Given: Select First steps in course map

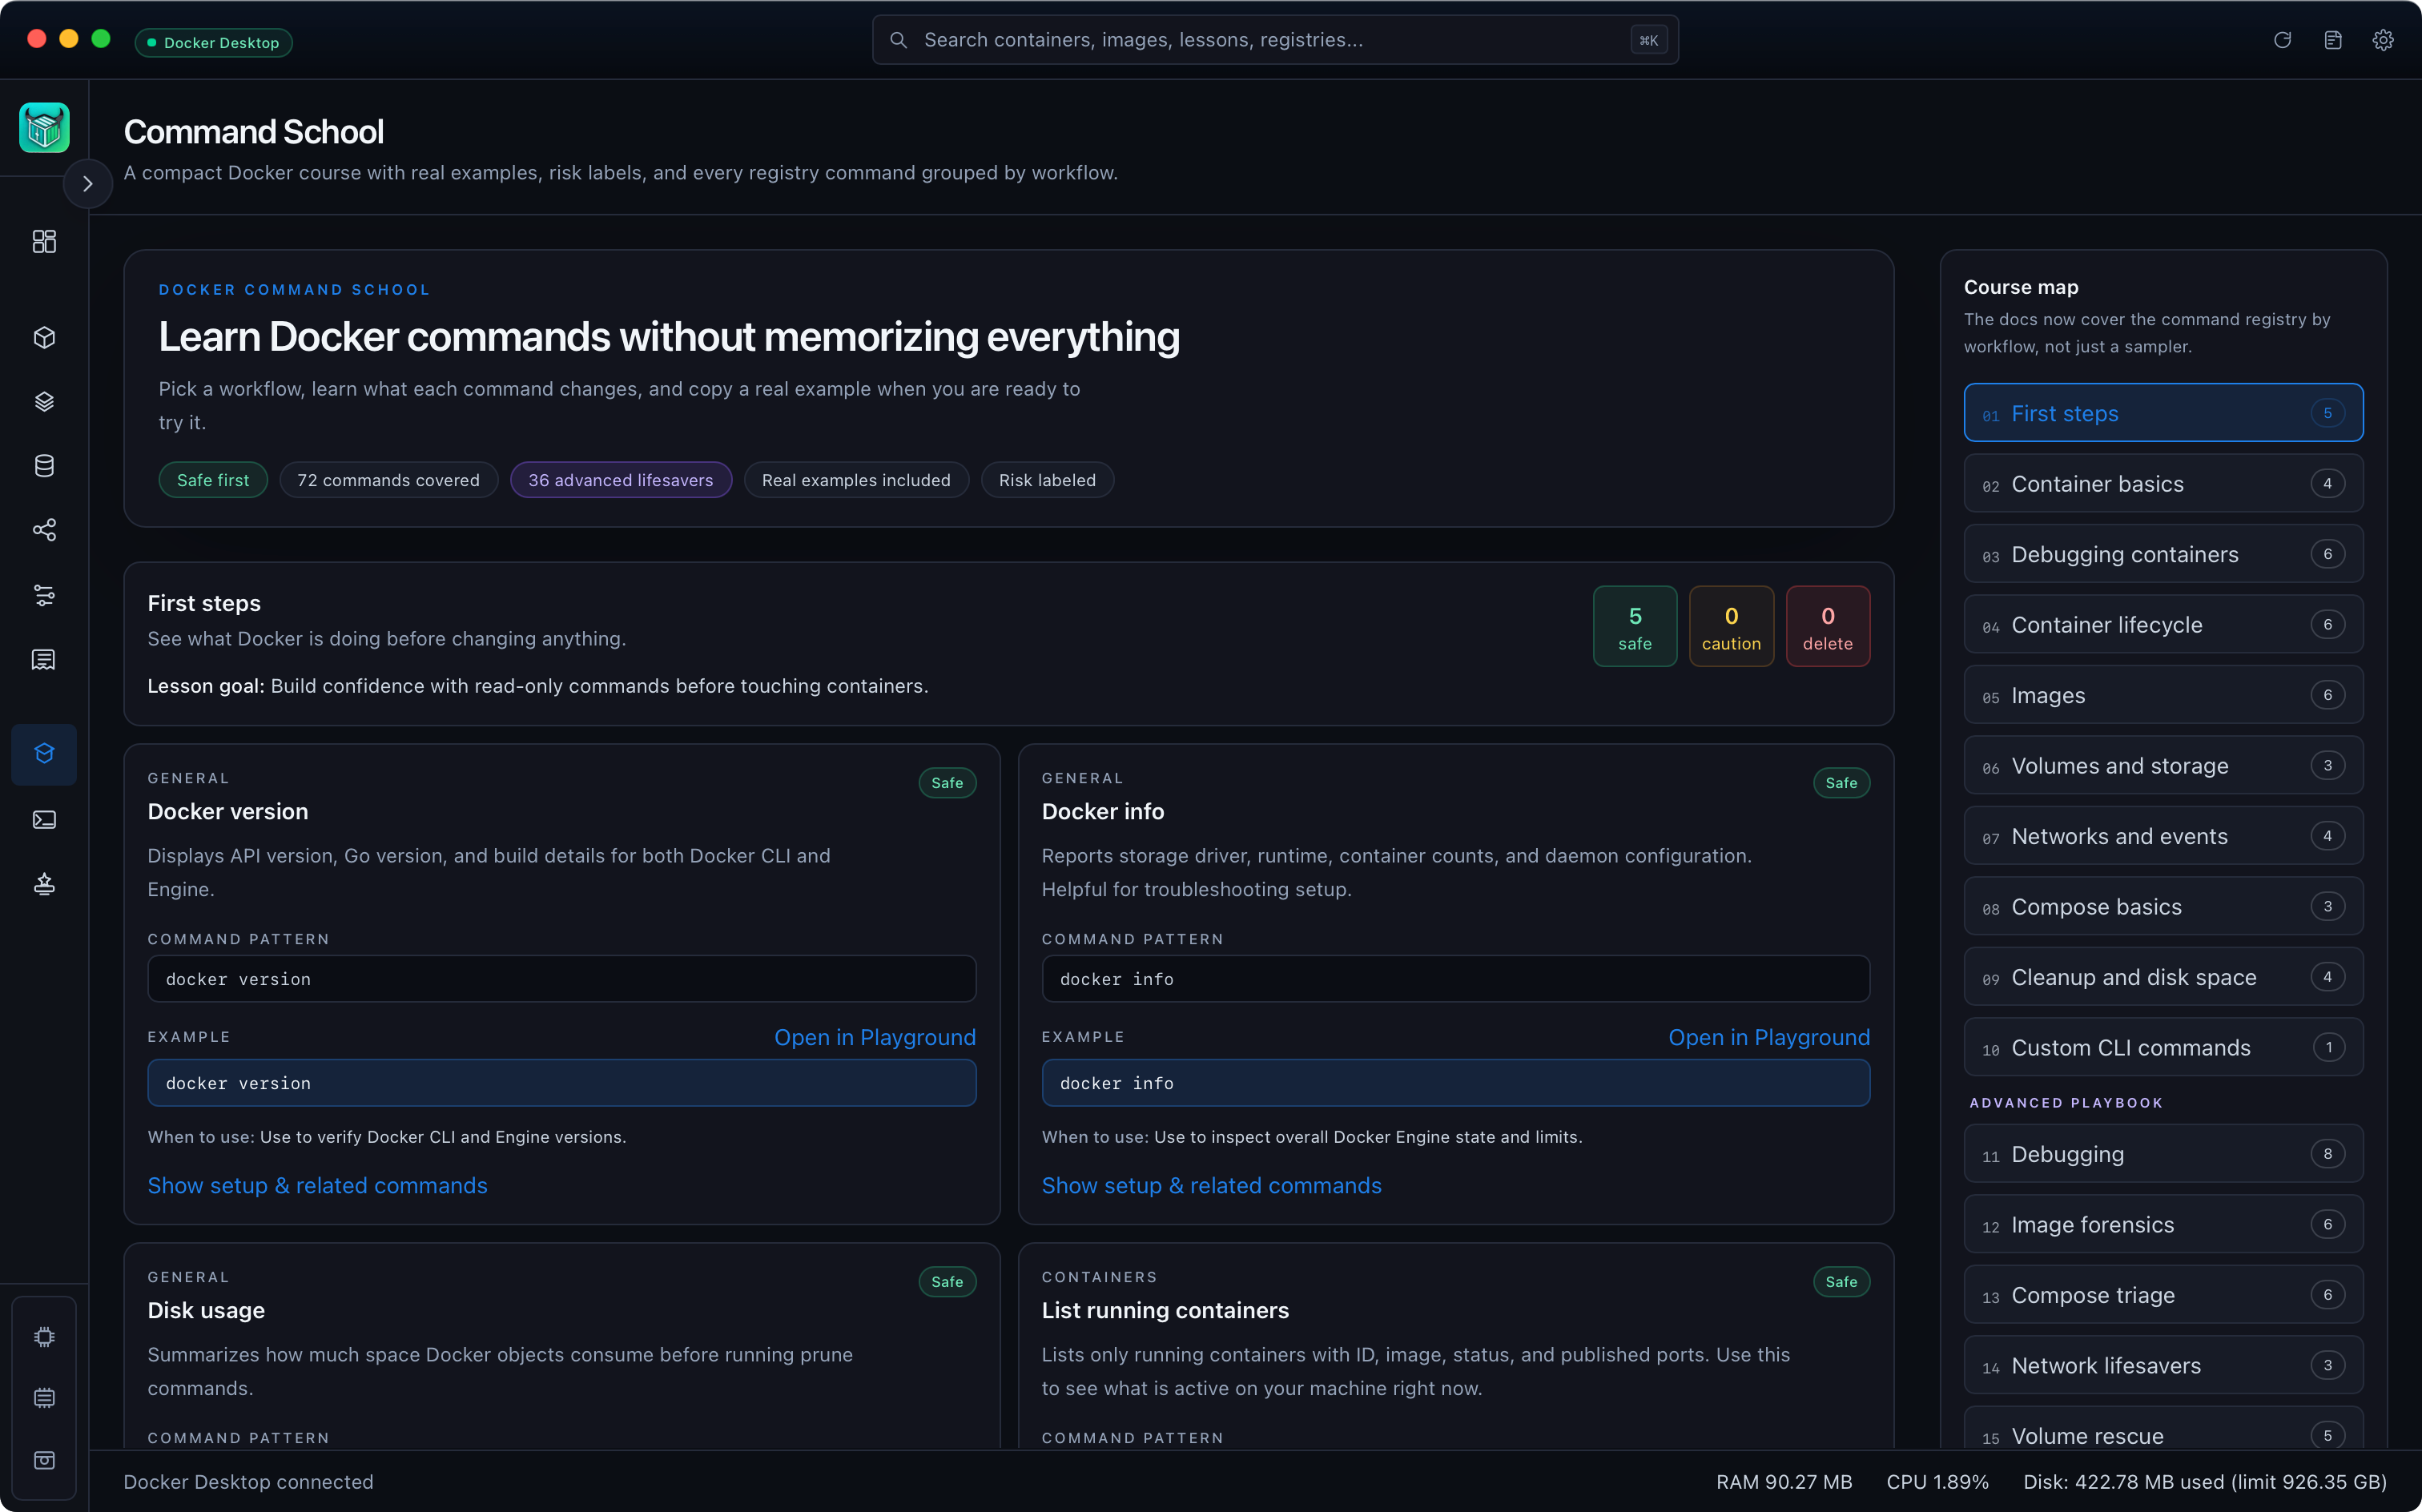Looking at the screenshot, I should (x=2163, y=413).
